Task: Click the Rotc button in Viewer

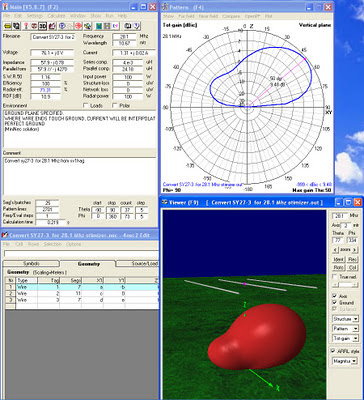Action: (339, 268)
